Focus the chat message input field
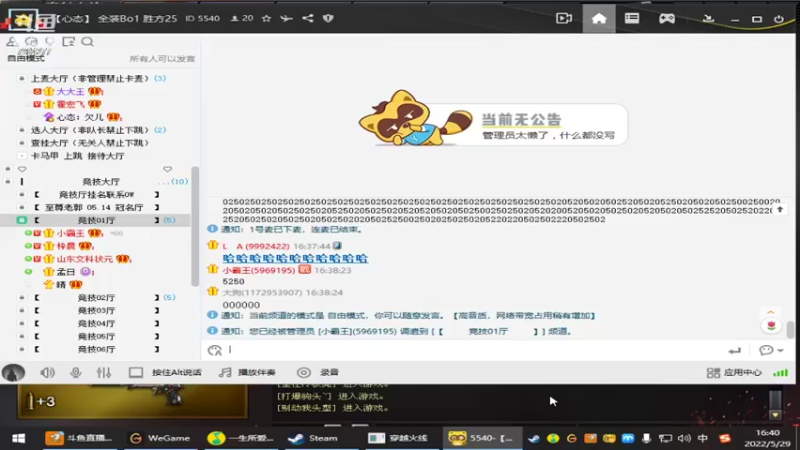 tap(474, 350)
